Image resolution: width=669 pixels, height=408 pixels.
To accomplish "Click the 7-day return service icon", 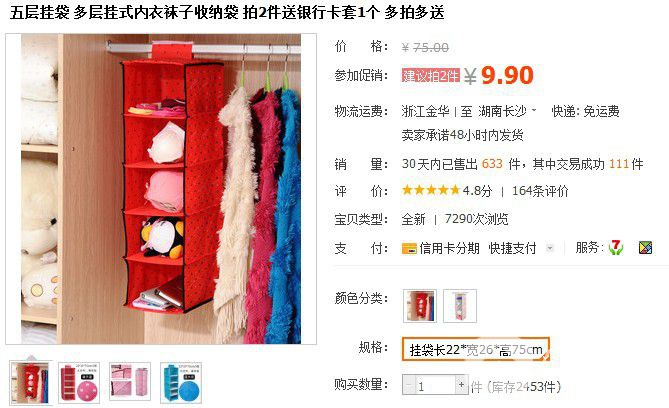I will 615,248.
